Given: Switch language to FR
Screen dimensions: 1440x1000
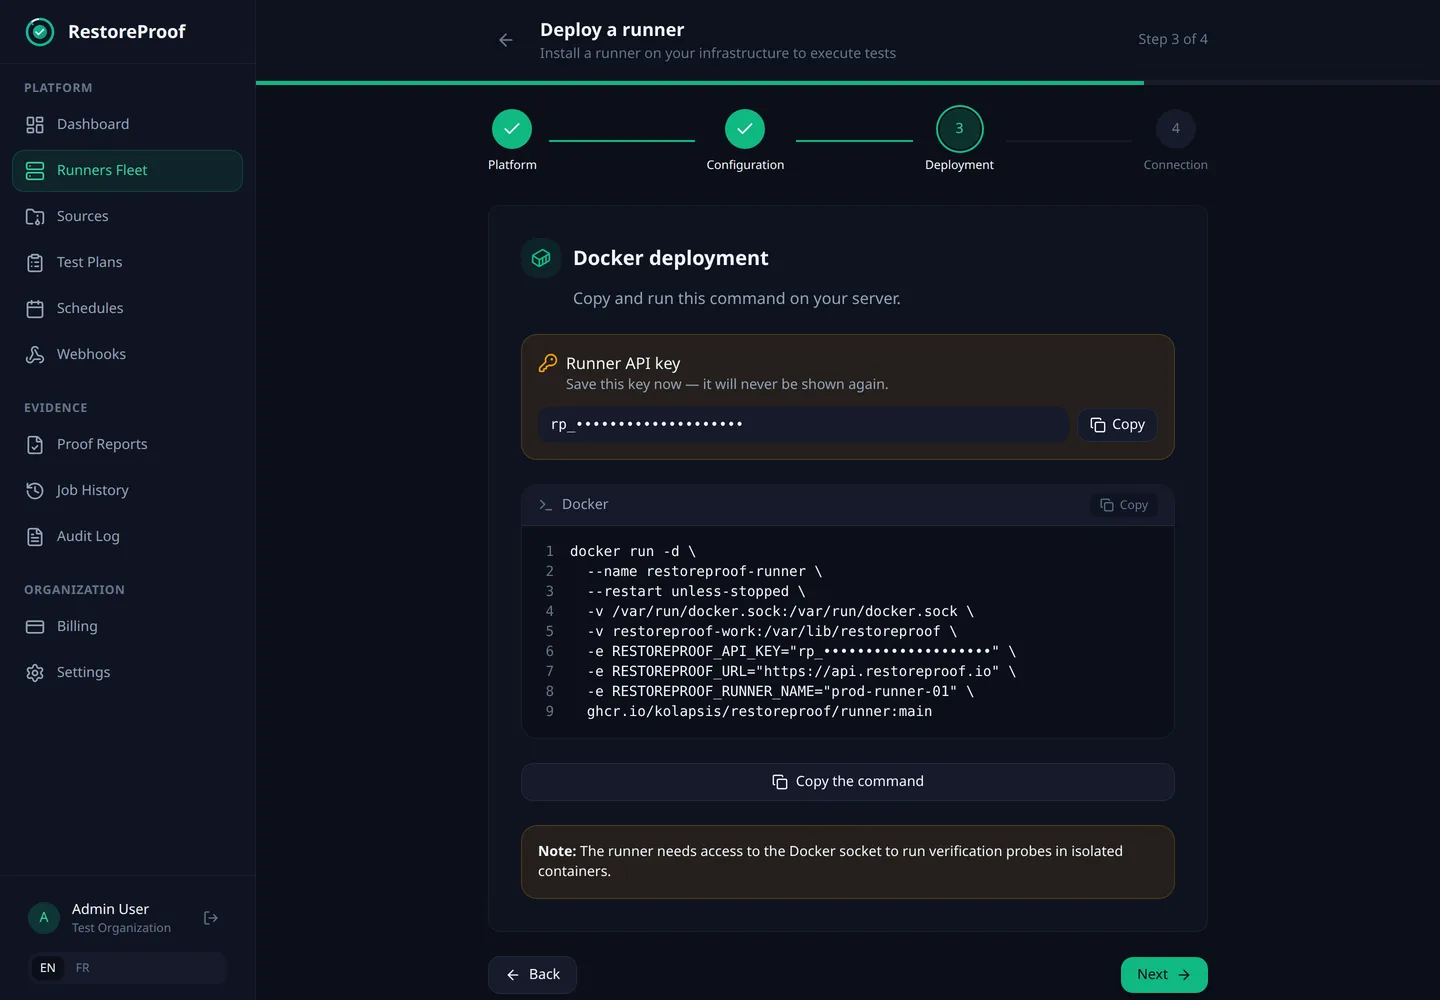Looking at the screenshot, I should click(x=83, y=968).
